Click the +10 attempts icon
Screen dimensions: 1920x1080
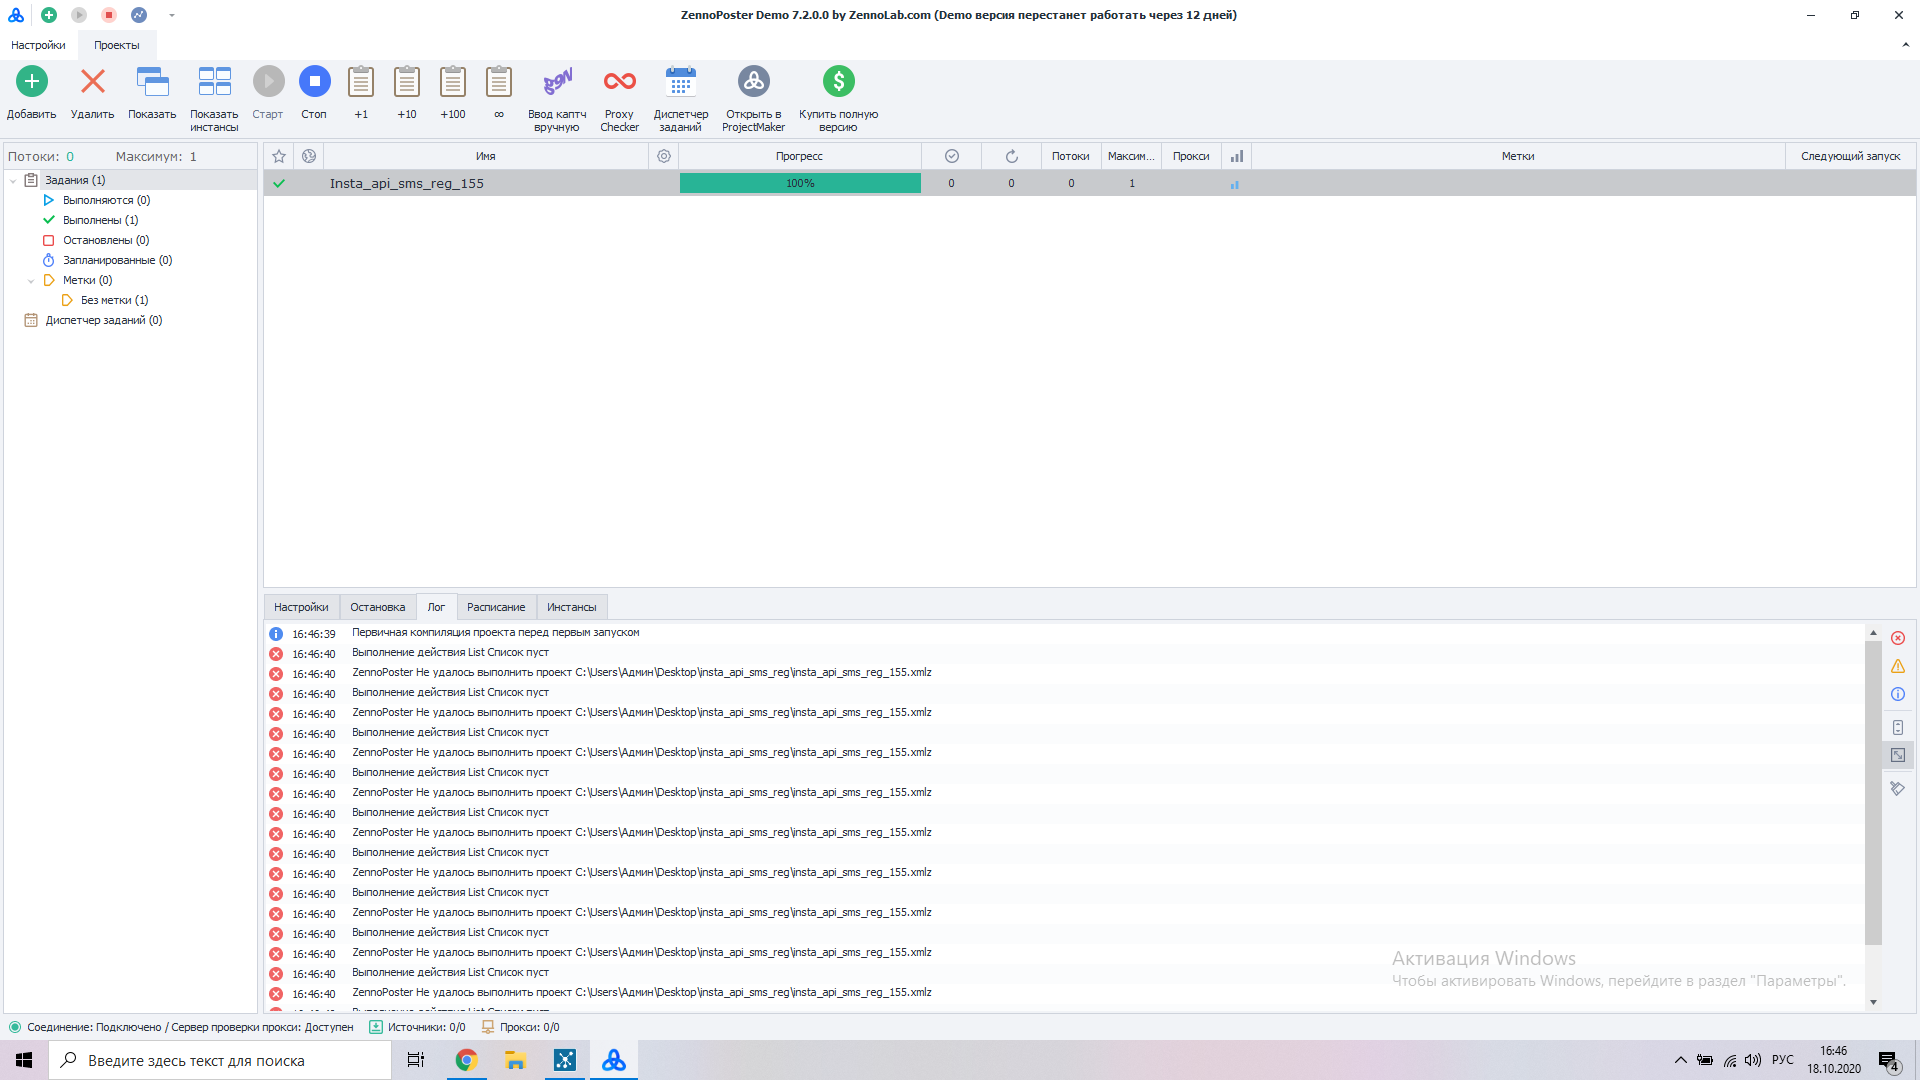click(407, 81)
